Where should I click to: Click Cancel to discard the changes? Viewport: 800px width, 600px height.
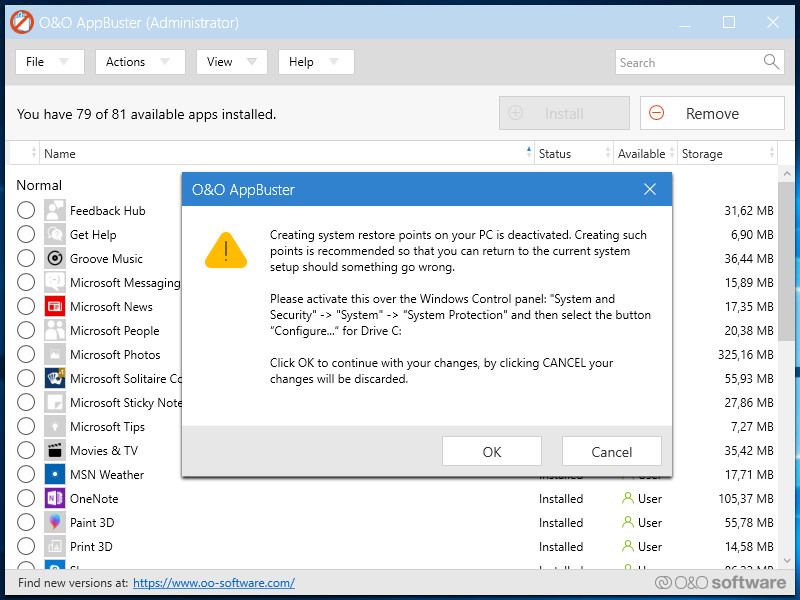(612, 452)
